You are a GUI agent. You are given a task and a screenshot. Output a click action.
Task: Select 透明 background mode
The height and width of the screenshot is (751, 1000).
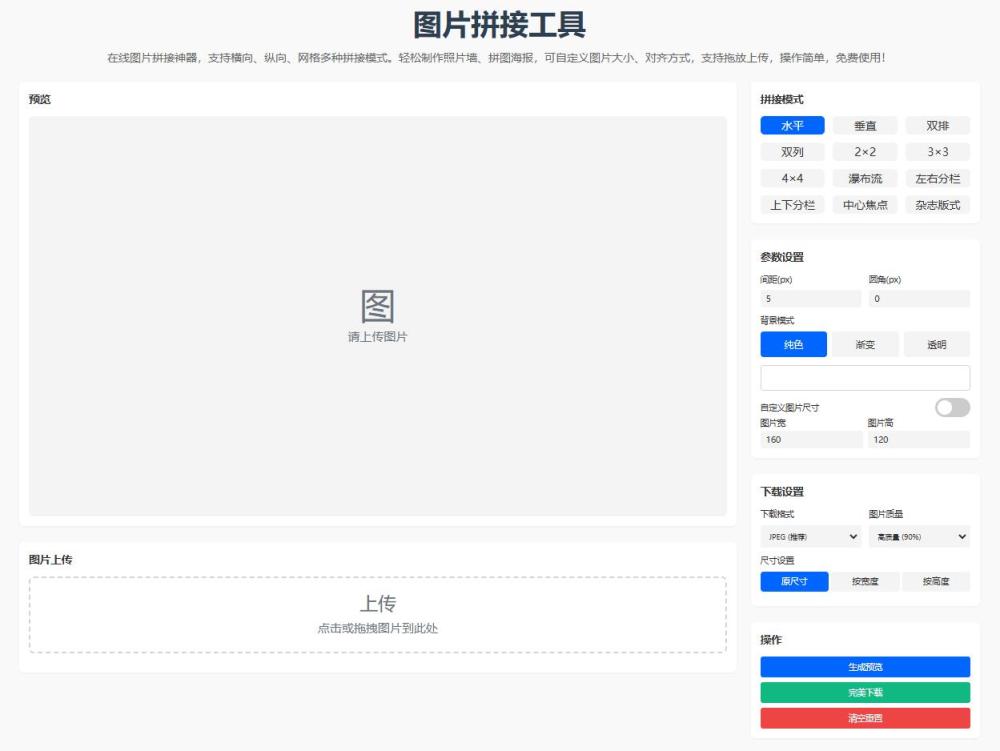[937, 344]
